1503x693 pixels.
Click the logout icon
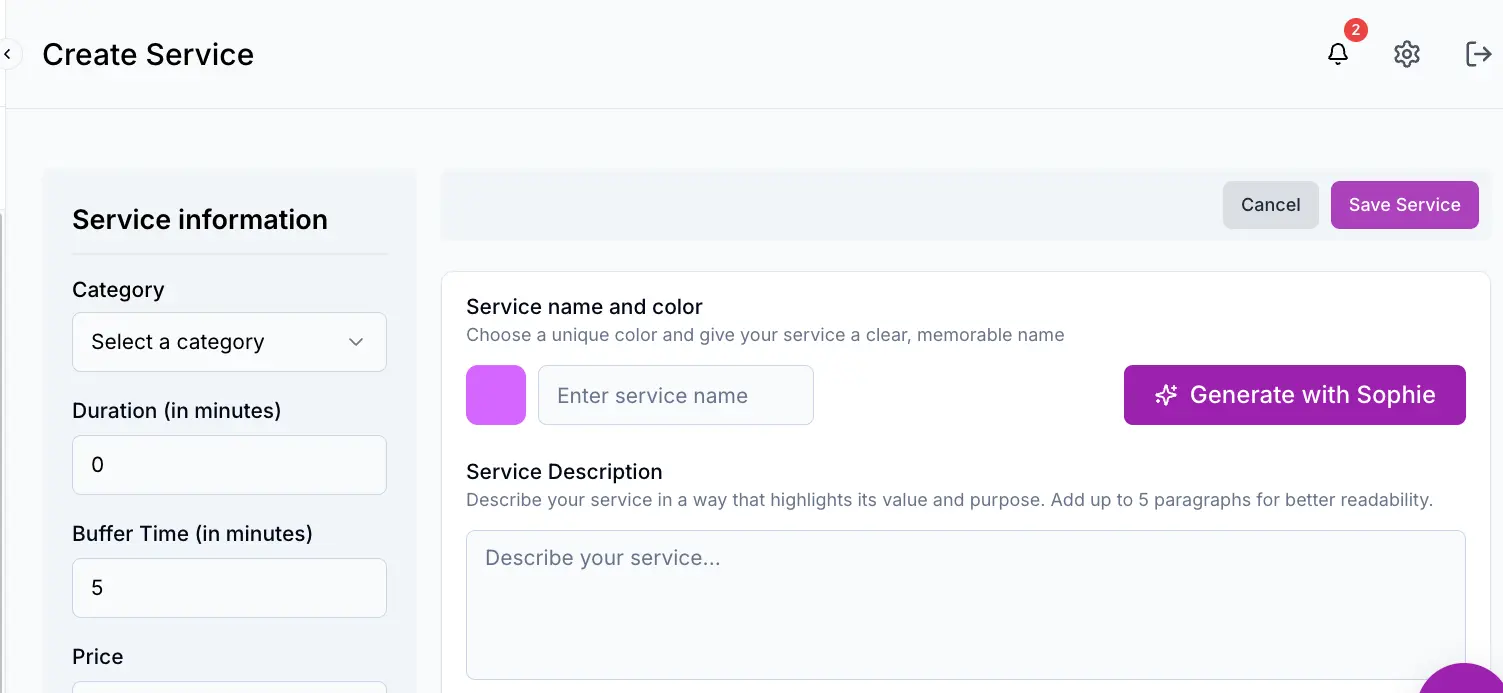pos(1478,54)
